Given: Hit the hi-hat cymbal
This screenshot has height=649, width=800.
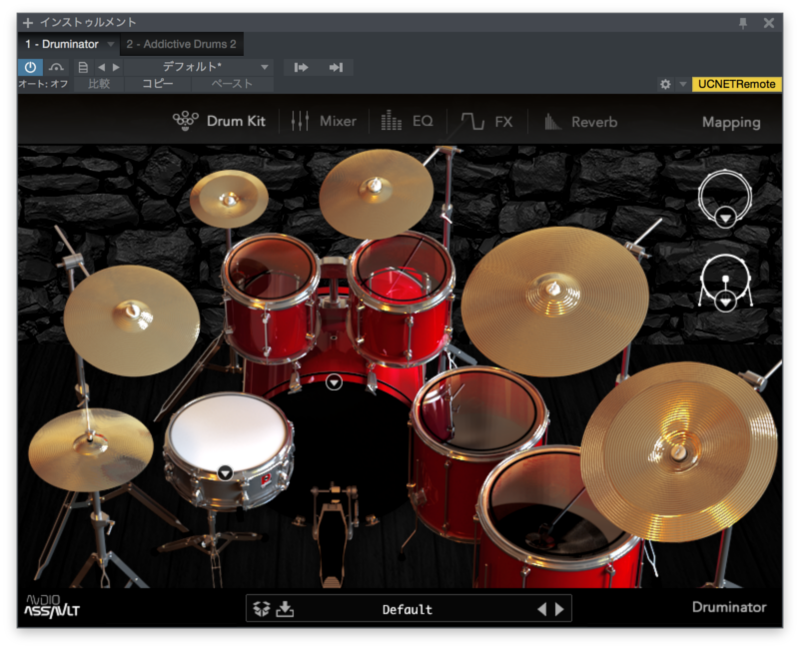Looking at the screenshot, I should (91, 448).
